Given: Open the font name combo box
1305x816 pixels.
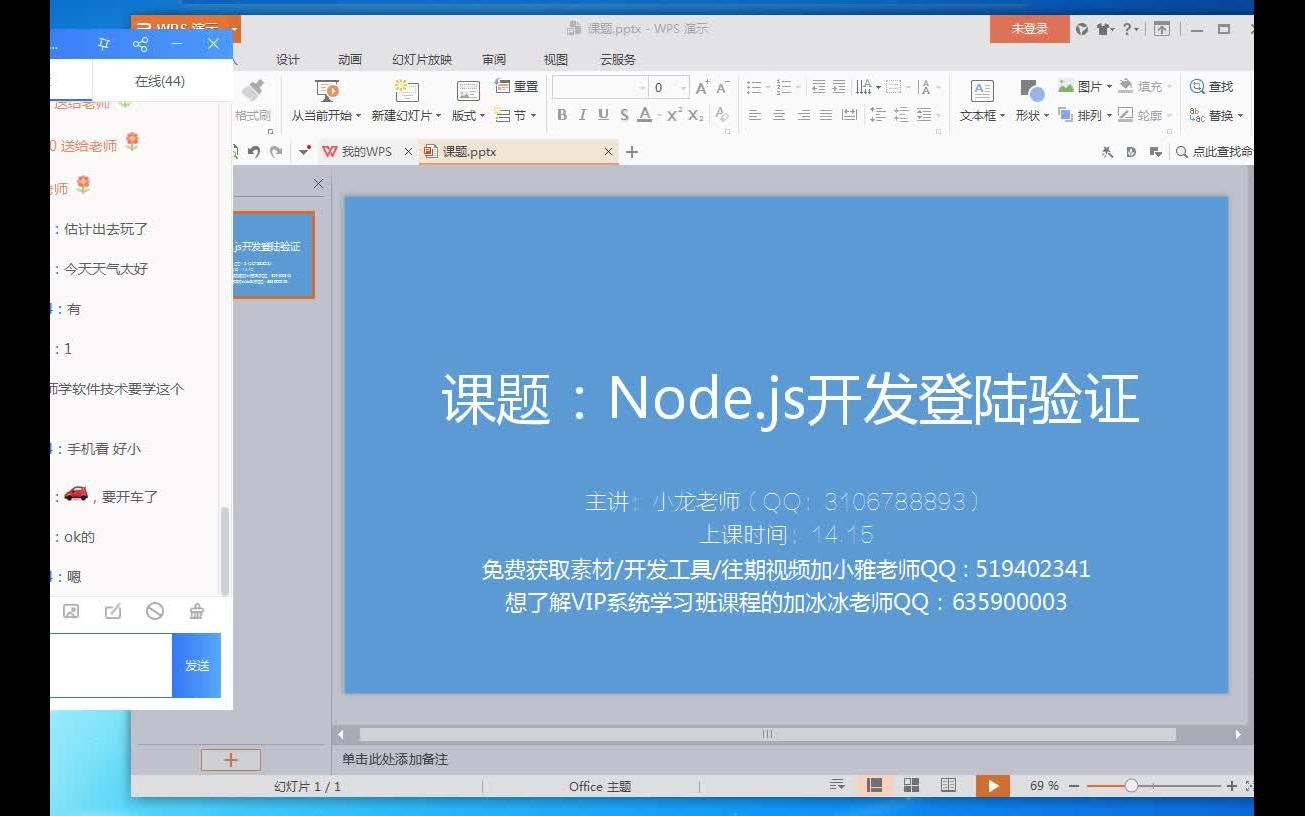Looking at the screenshot, I should (x=600, y=87).
